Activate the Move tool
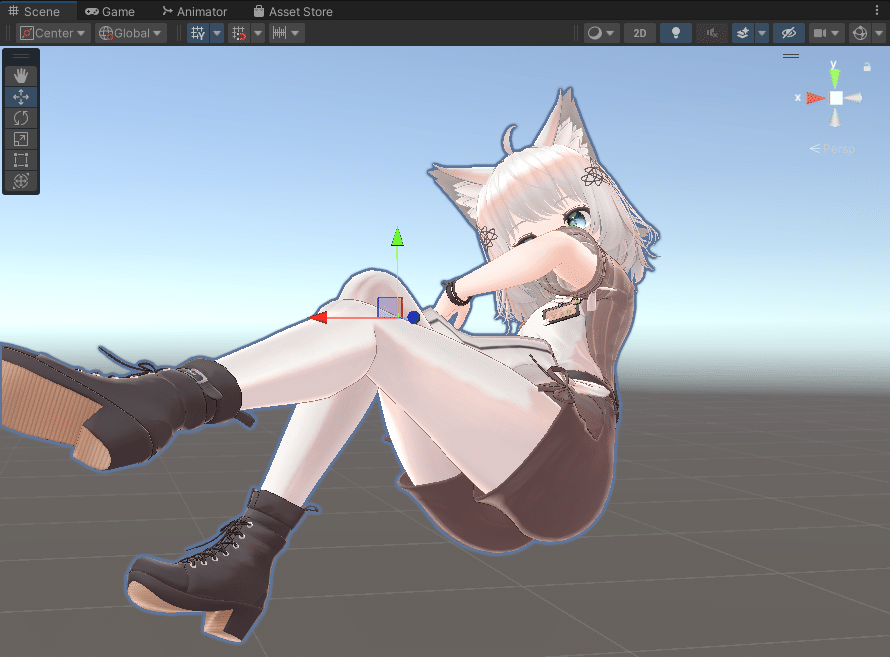Screen dimensions: 890x657 [x=20, y=96]
